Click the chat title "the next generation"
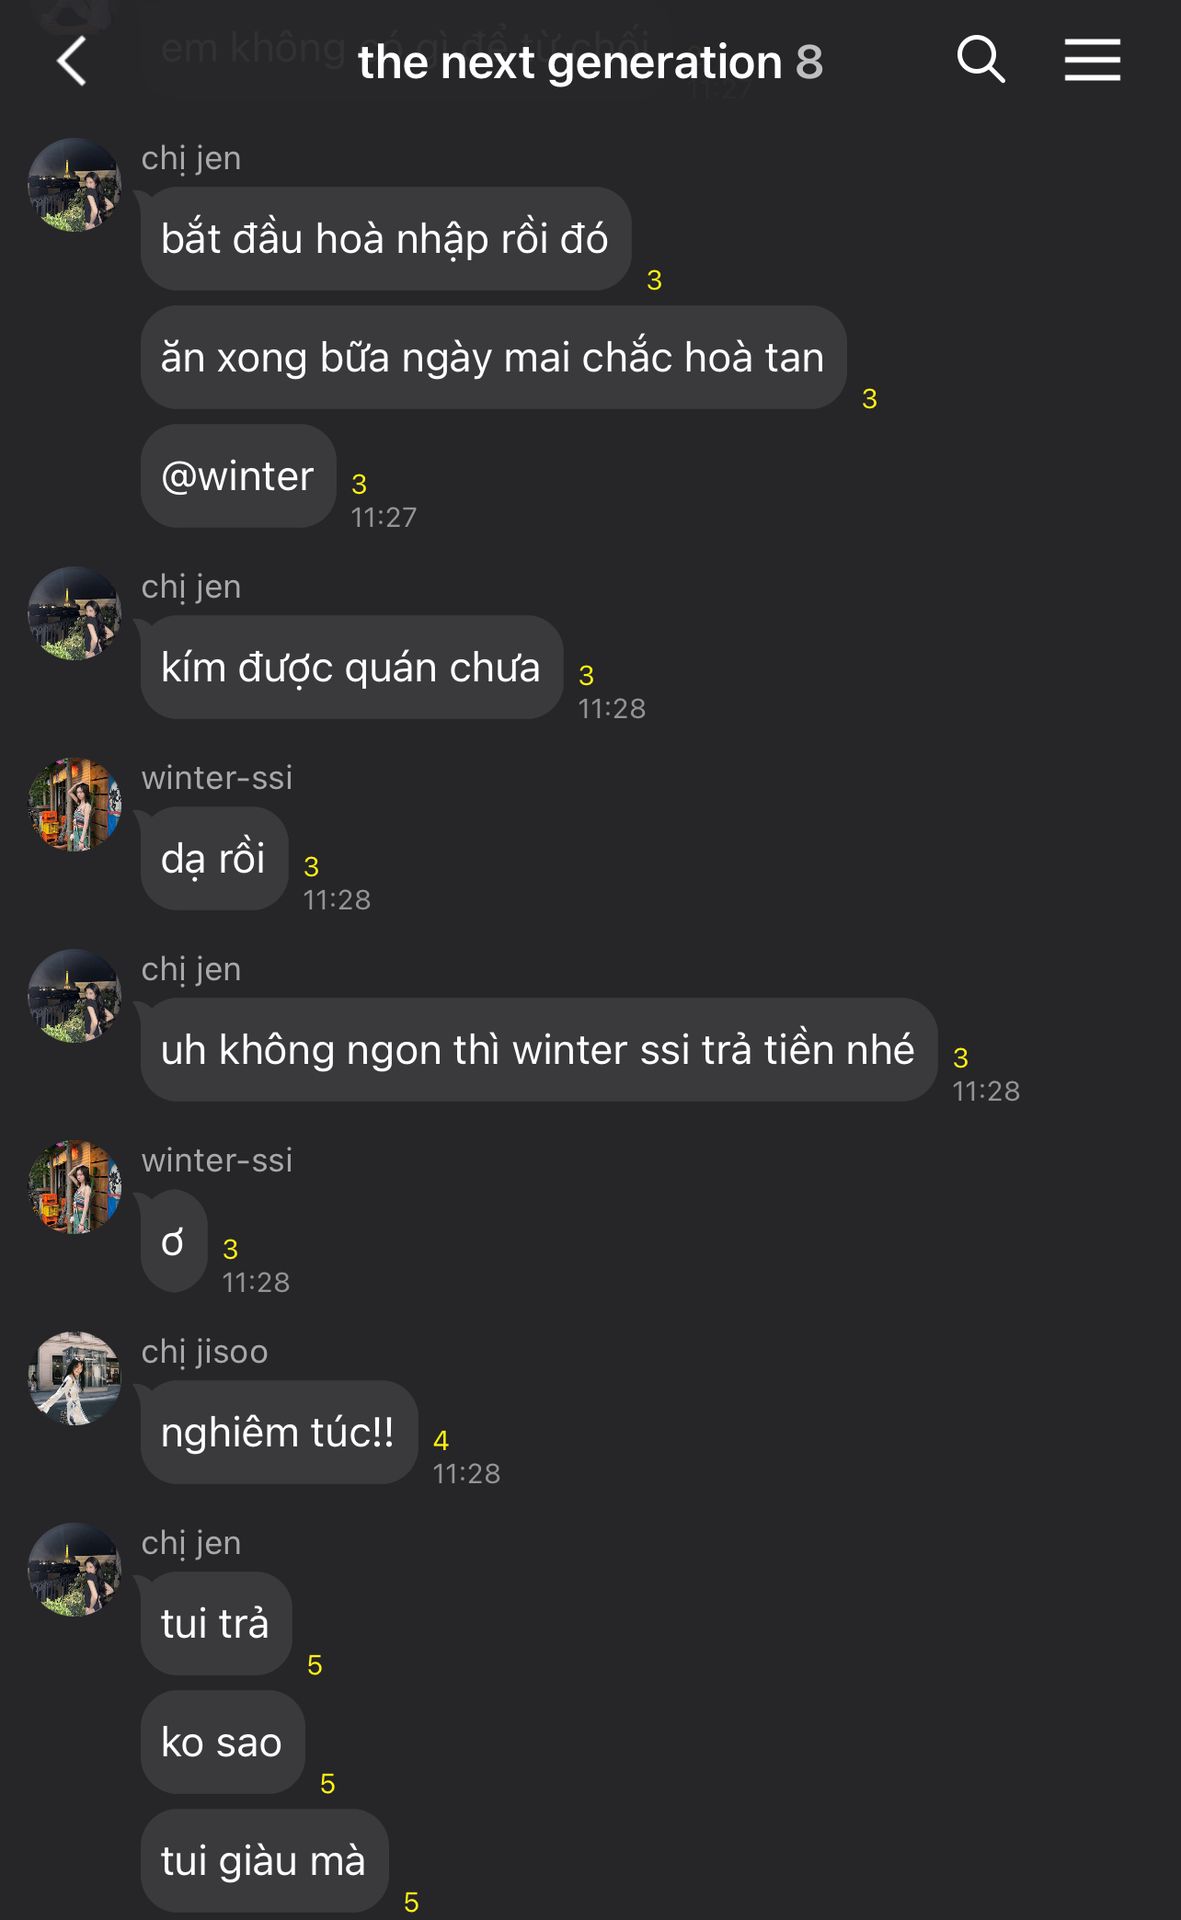This screenshot has width=1181, height=1920. (x=570, y=62)
